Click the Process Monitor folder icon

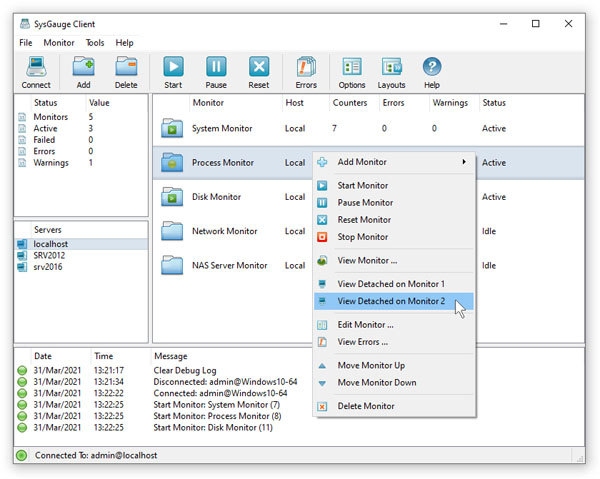coord(172,162)
